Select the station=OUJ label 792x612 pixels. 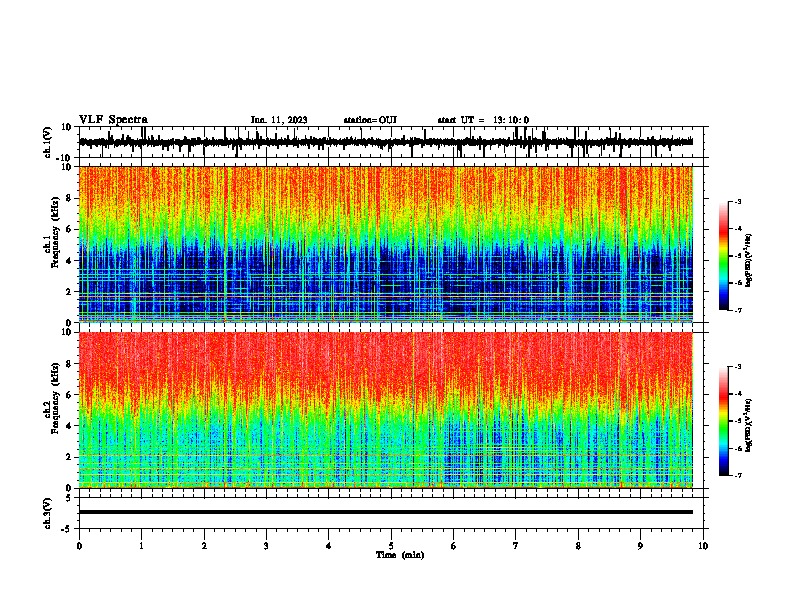(x=370, y=120)
